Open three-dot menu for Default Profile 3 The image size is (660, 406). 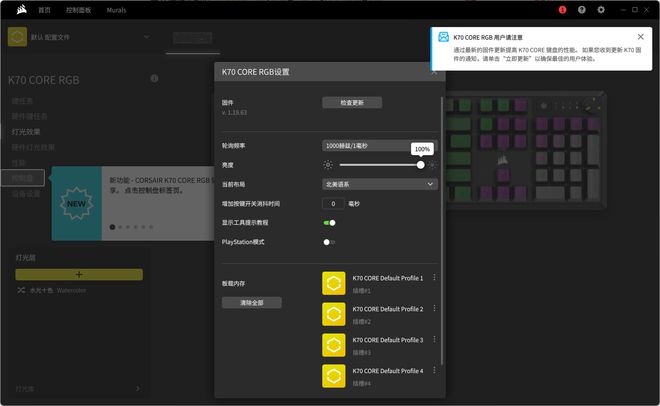(x=434, y=340)
